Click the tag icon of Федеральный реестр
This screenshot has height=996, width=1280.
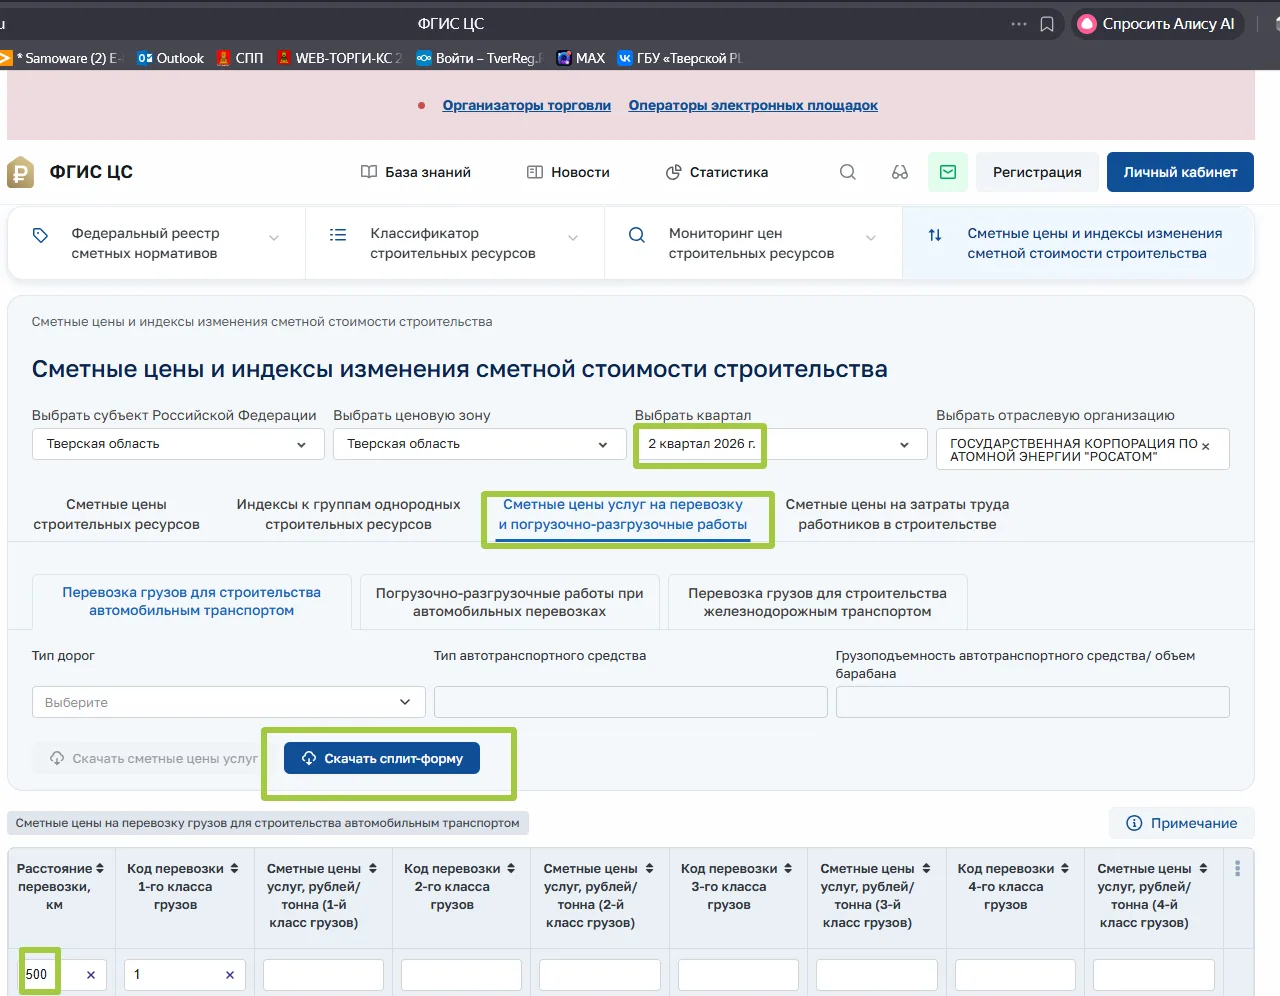click(40, 235)
